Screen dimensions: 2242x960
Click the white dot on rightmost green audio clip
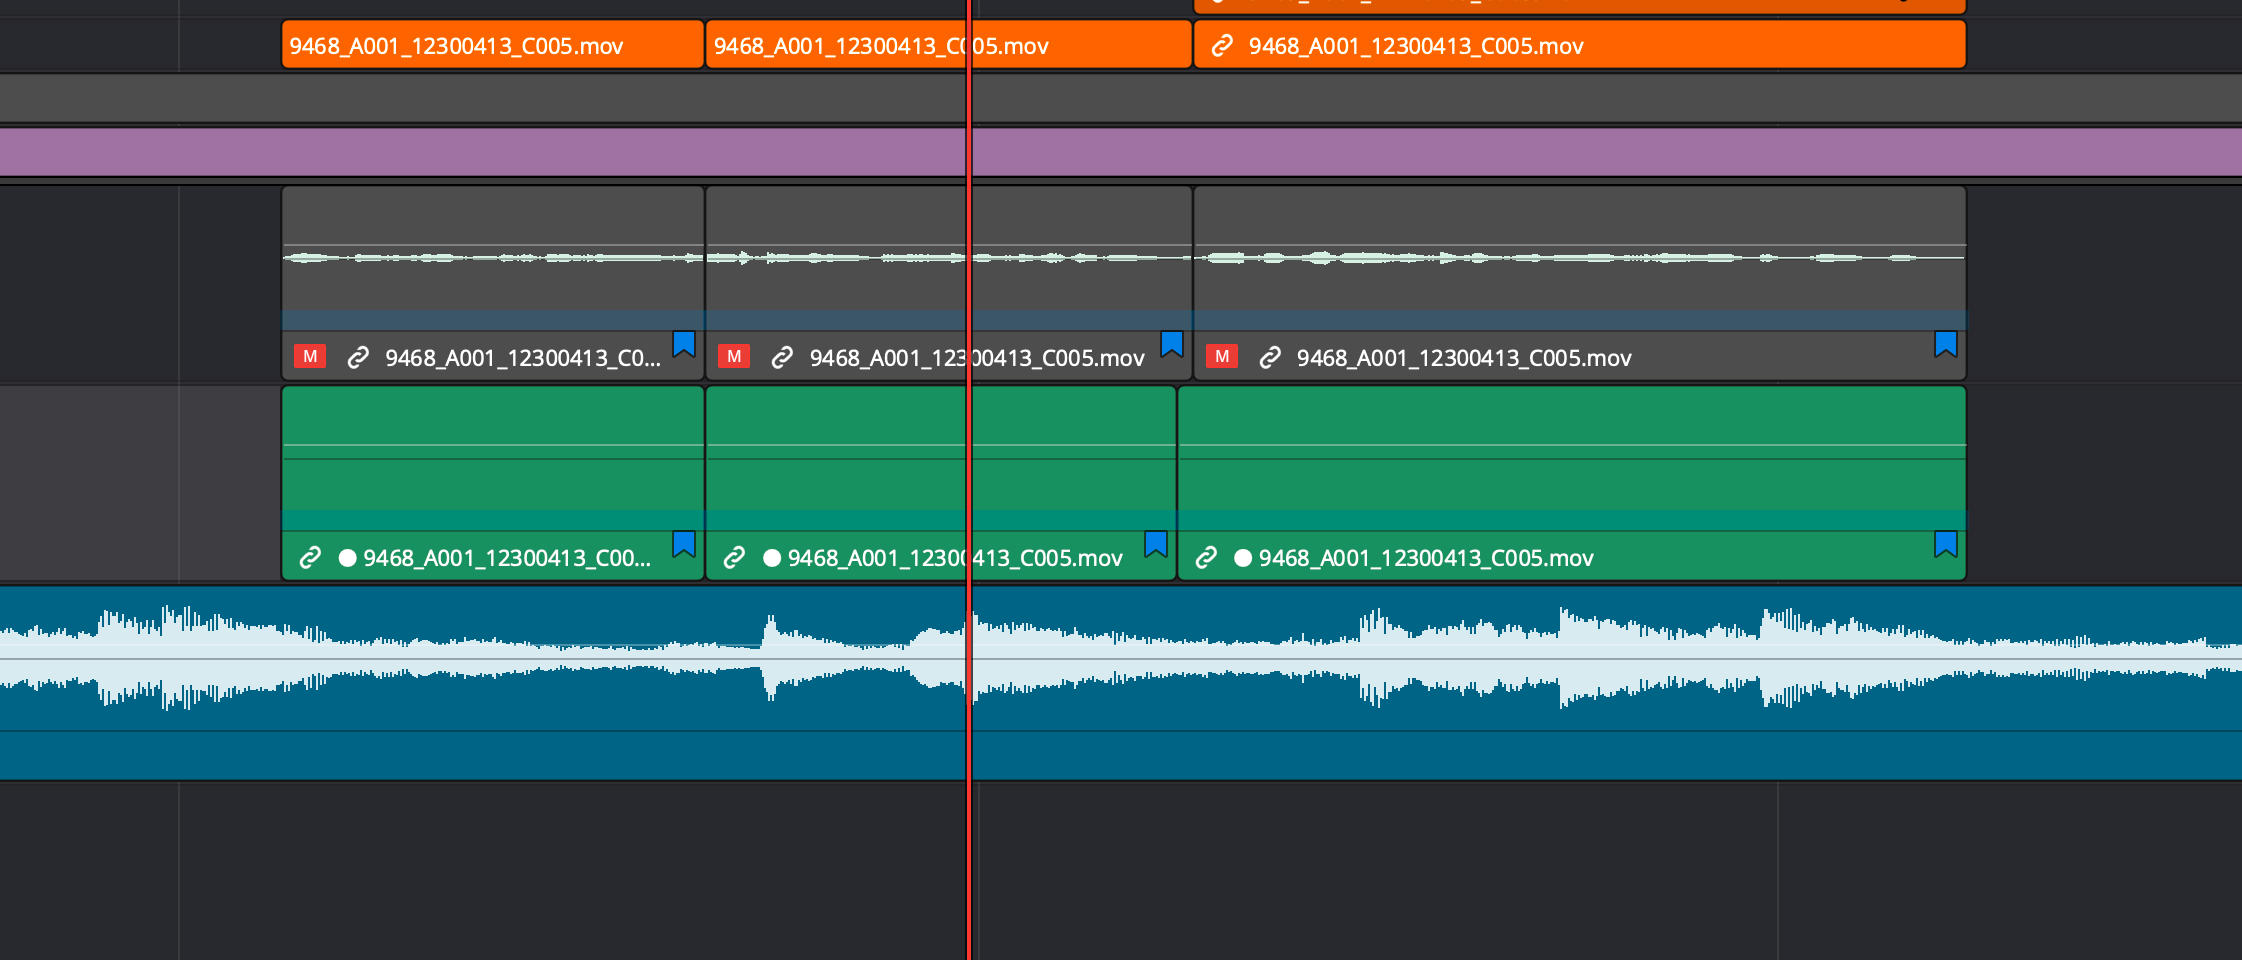[1243, 558]
